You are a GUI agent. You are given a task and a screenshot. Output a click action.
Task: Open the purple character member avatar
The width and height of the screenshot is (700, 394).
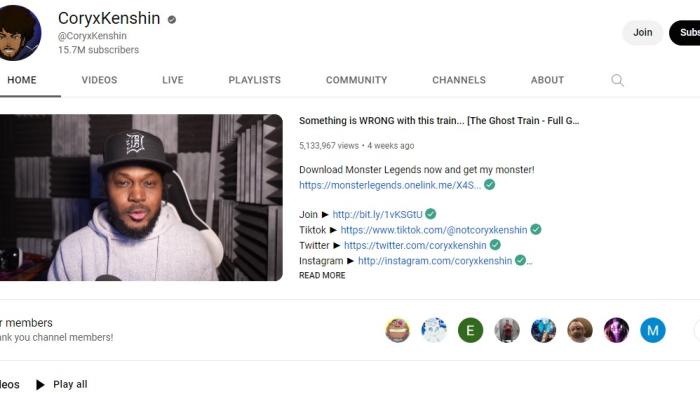click(x=617, y=330)
